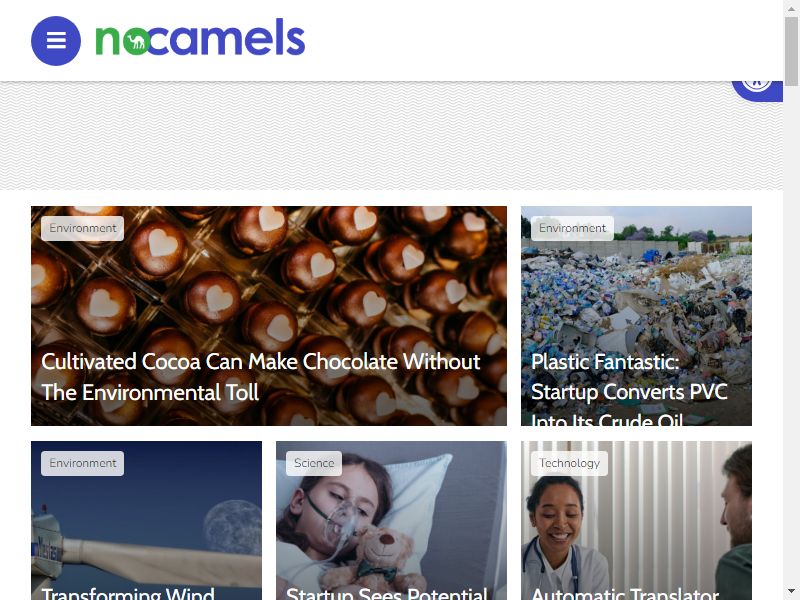Select Environment tag on plastic waste article
This screenshot has width=800, height=600.
click(x=572, y=228)
